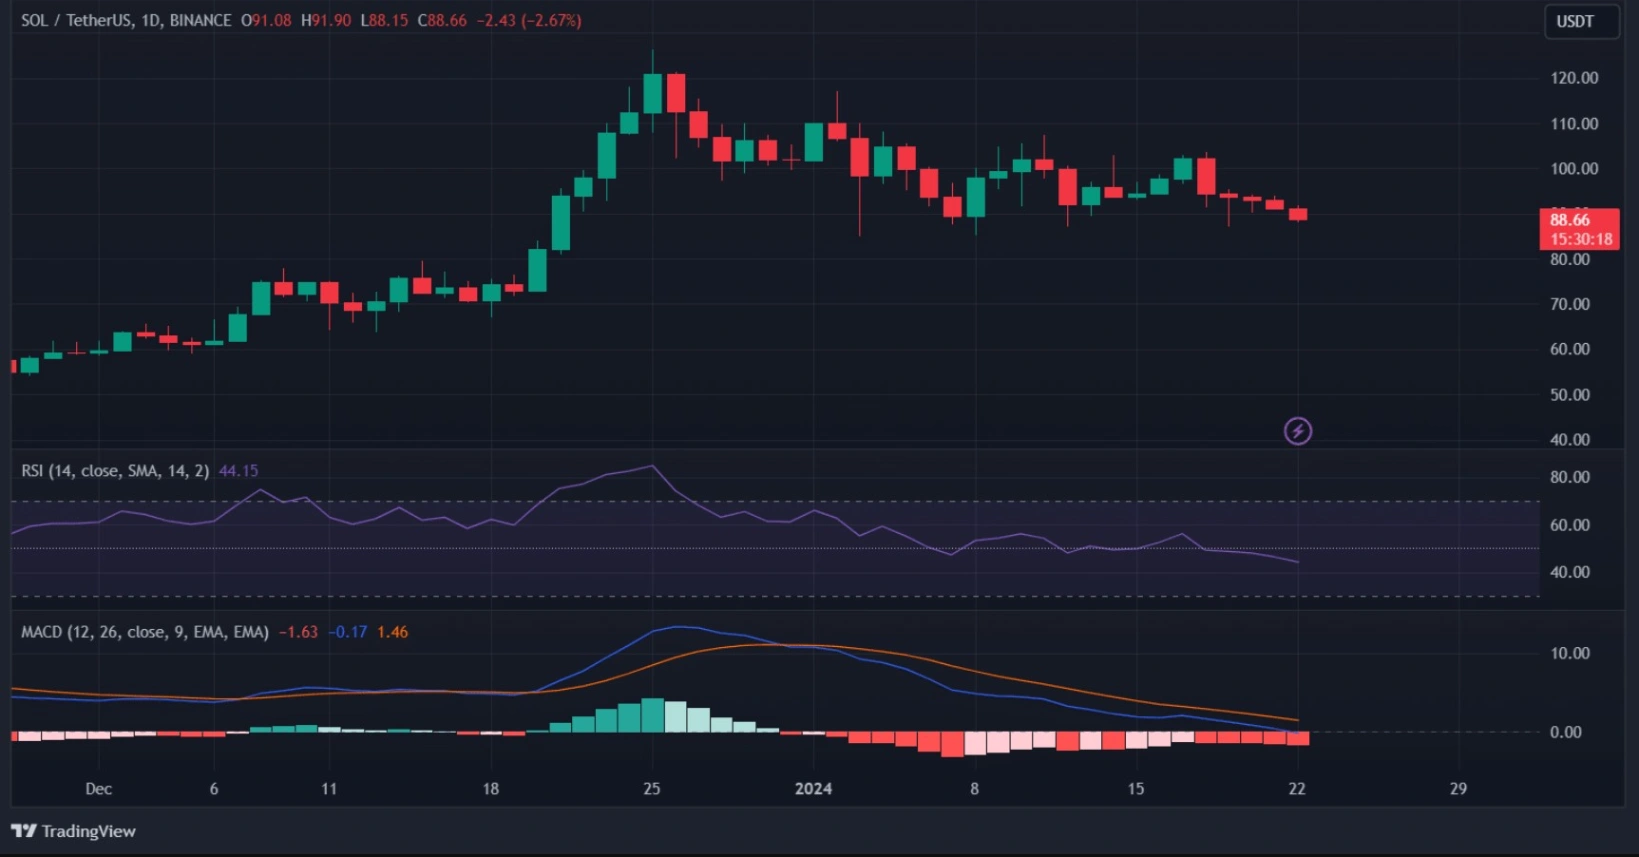Click the 110.00 price axis label
The height and width of the screenshot is (857, 1639).
(x=1574, y=124)
